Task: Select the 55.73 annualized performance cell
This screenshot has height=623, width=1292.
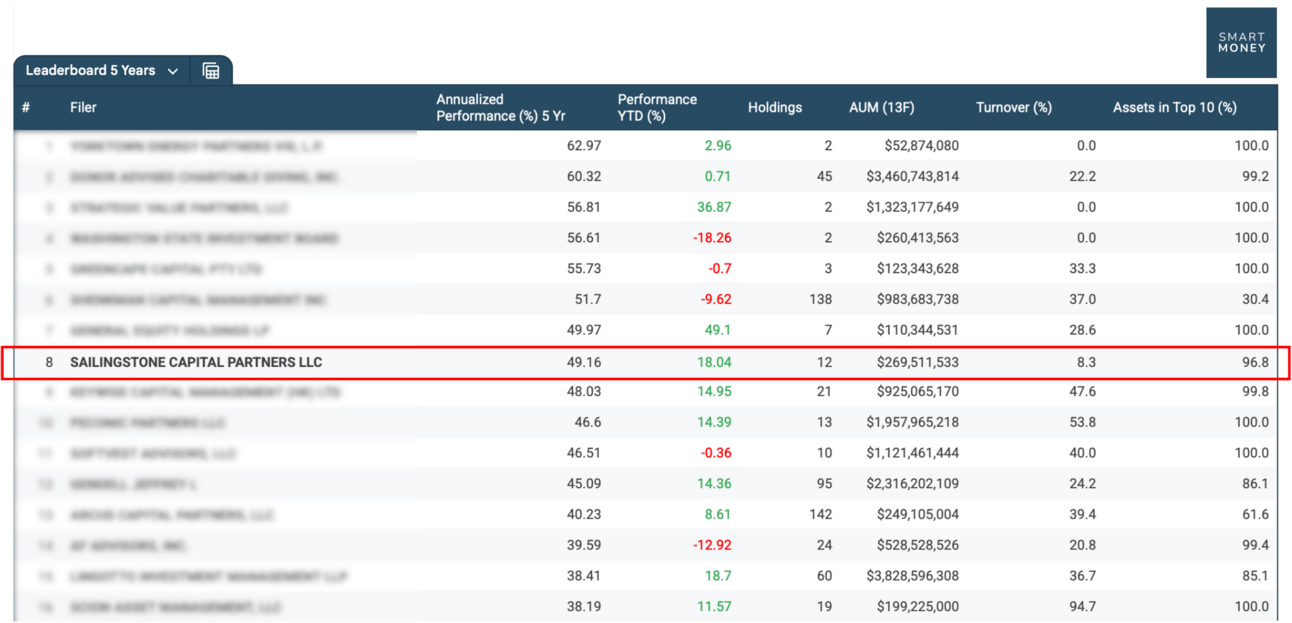Action: tap(584, 270)
